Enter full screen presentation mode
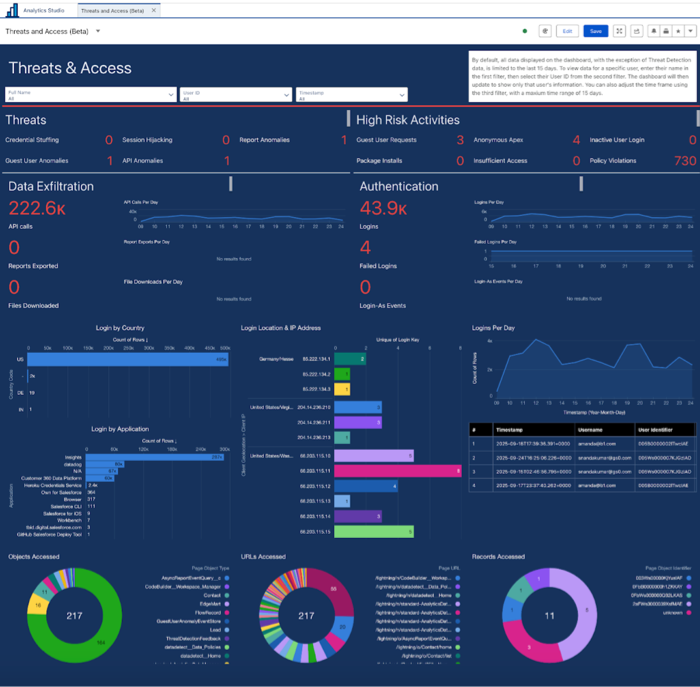 (619, 31)
